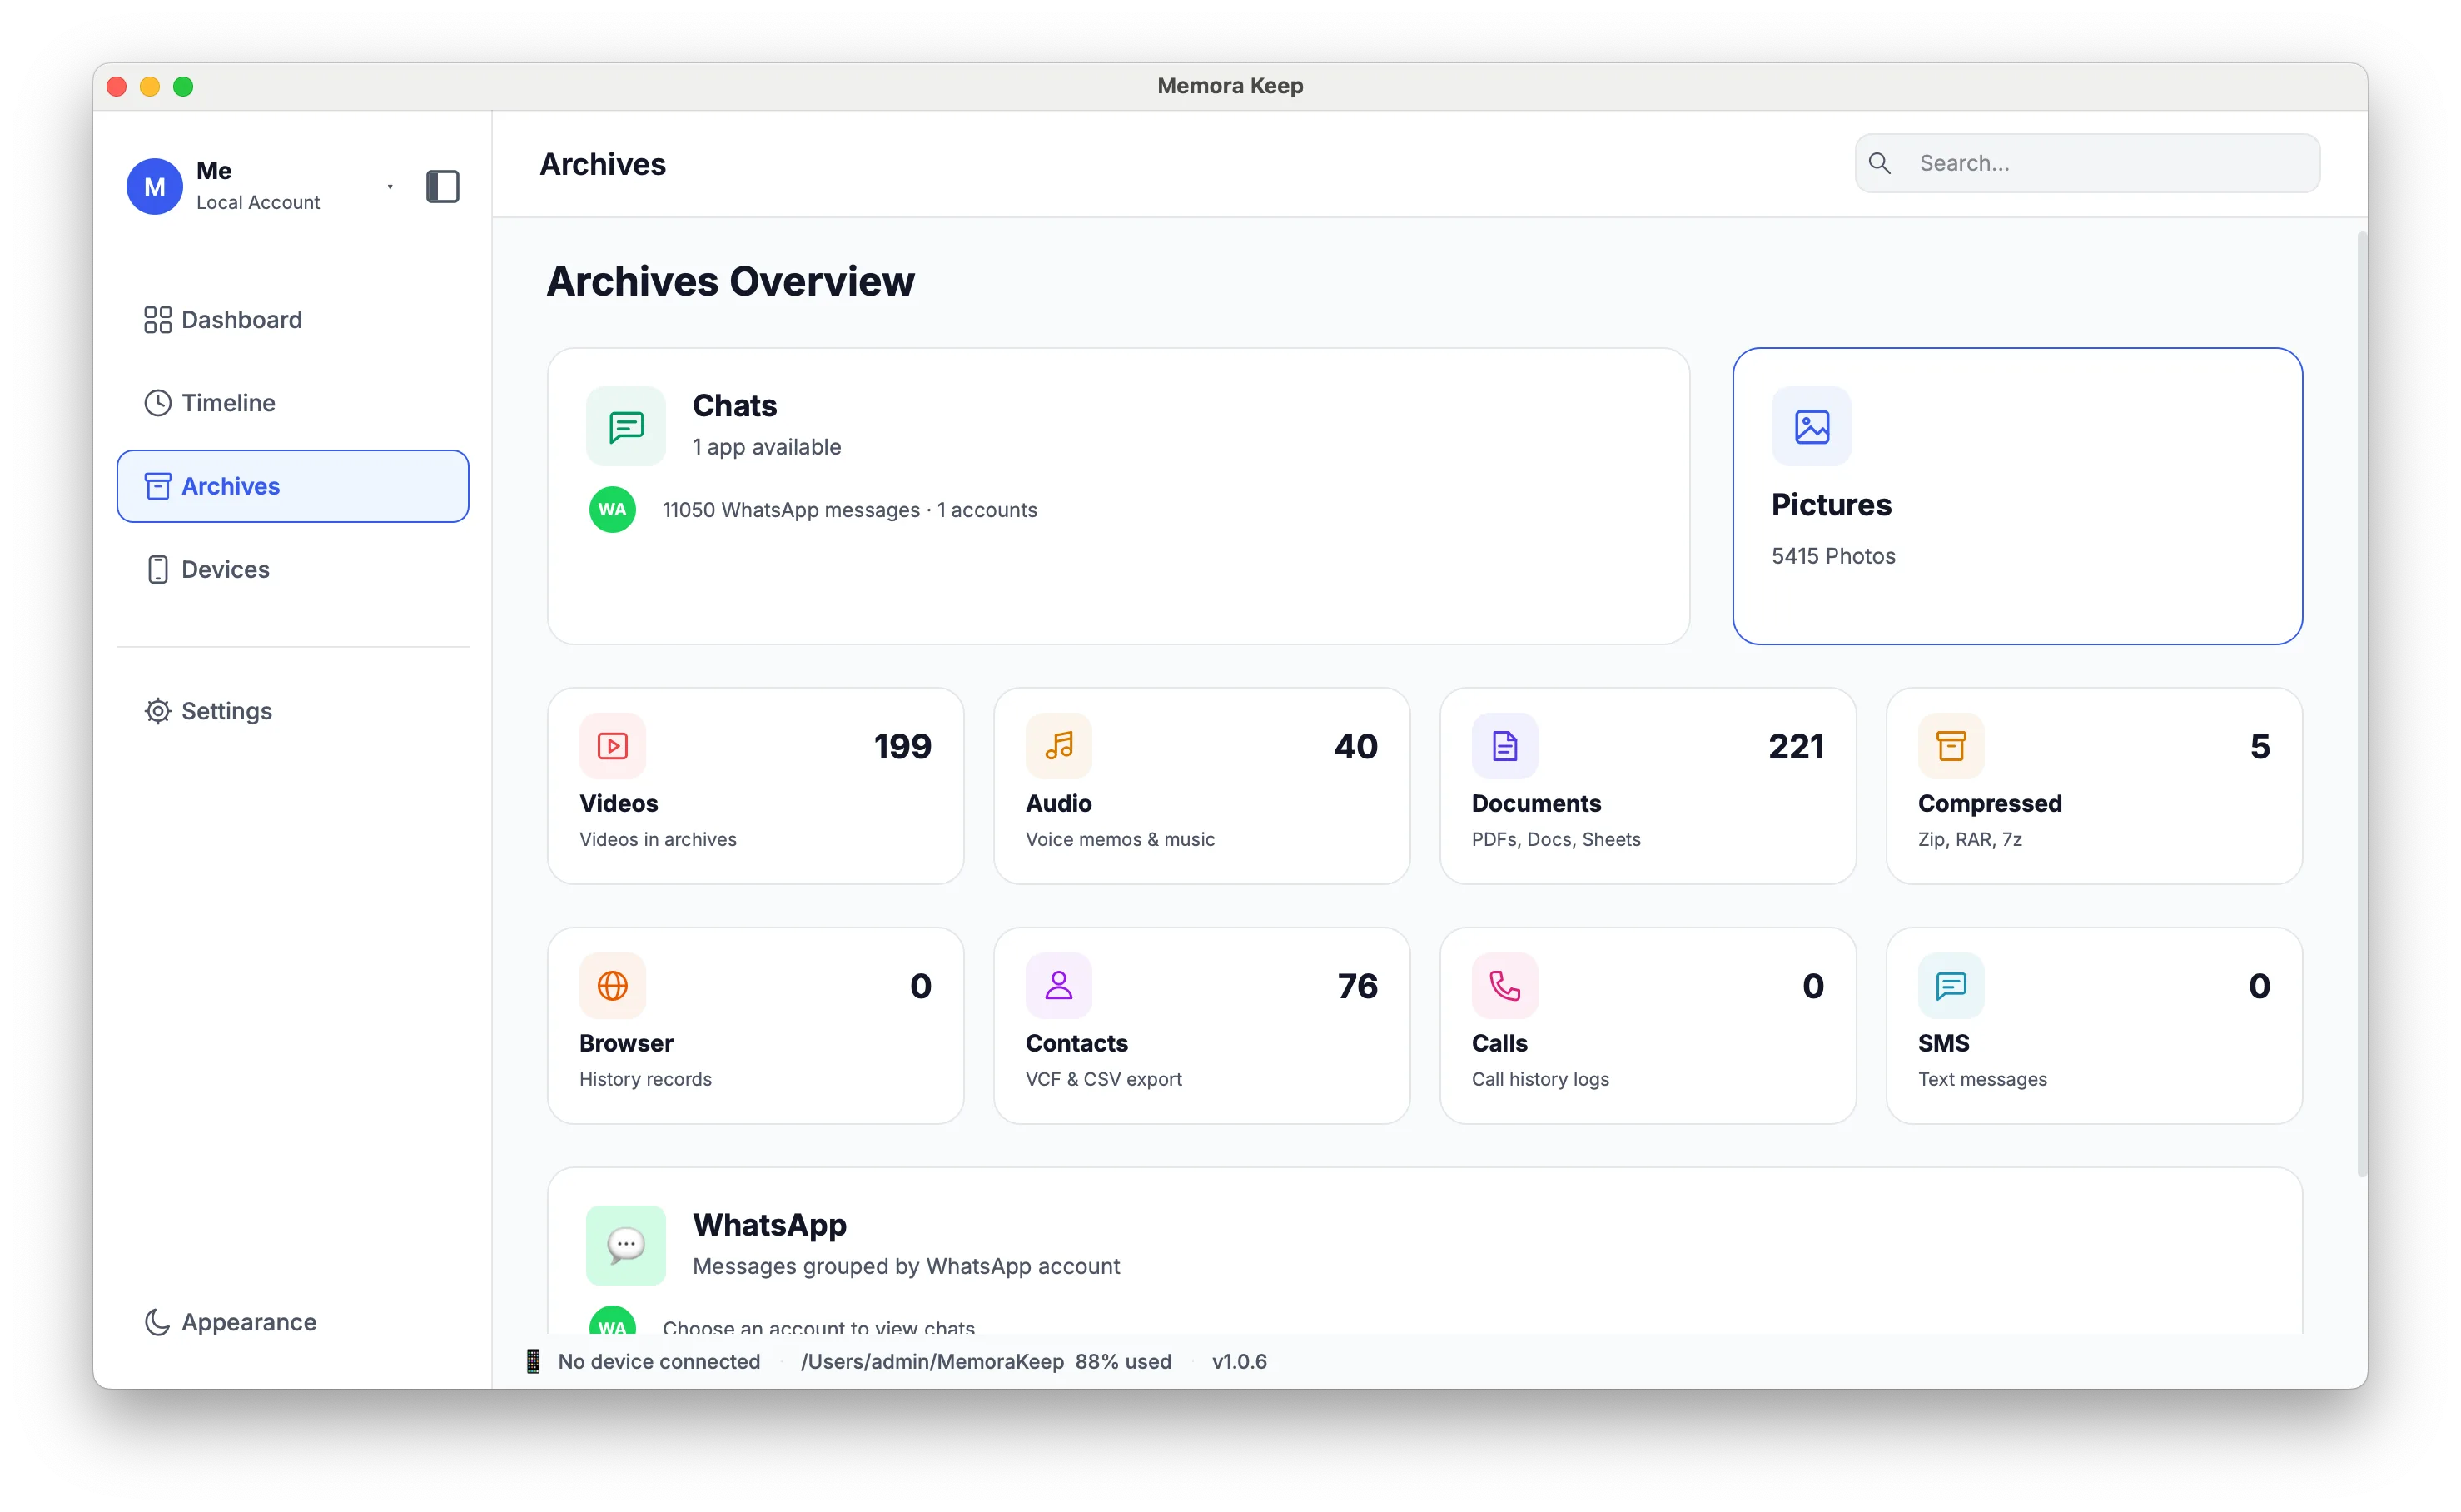Open the Pictures card image icon
The height and width of the screenshot is (1512, 2461).
1811,426
